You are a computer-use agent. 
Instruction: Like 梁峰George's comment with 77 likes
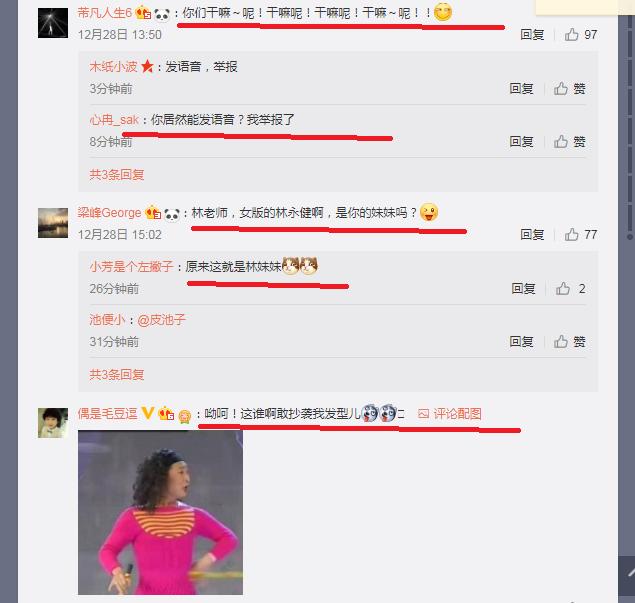(580, 234)
